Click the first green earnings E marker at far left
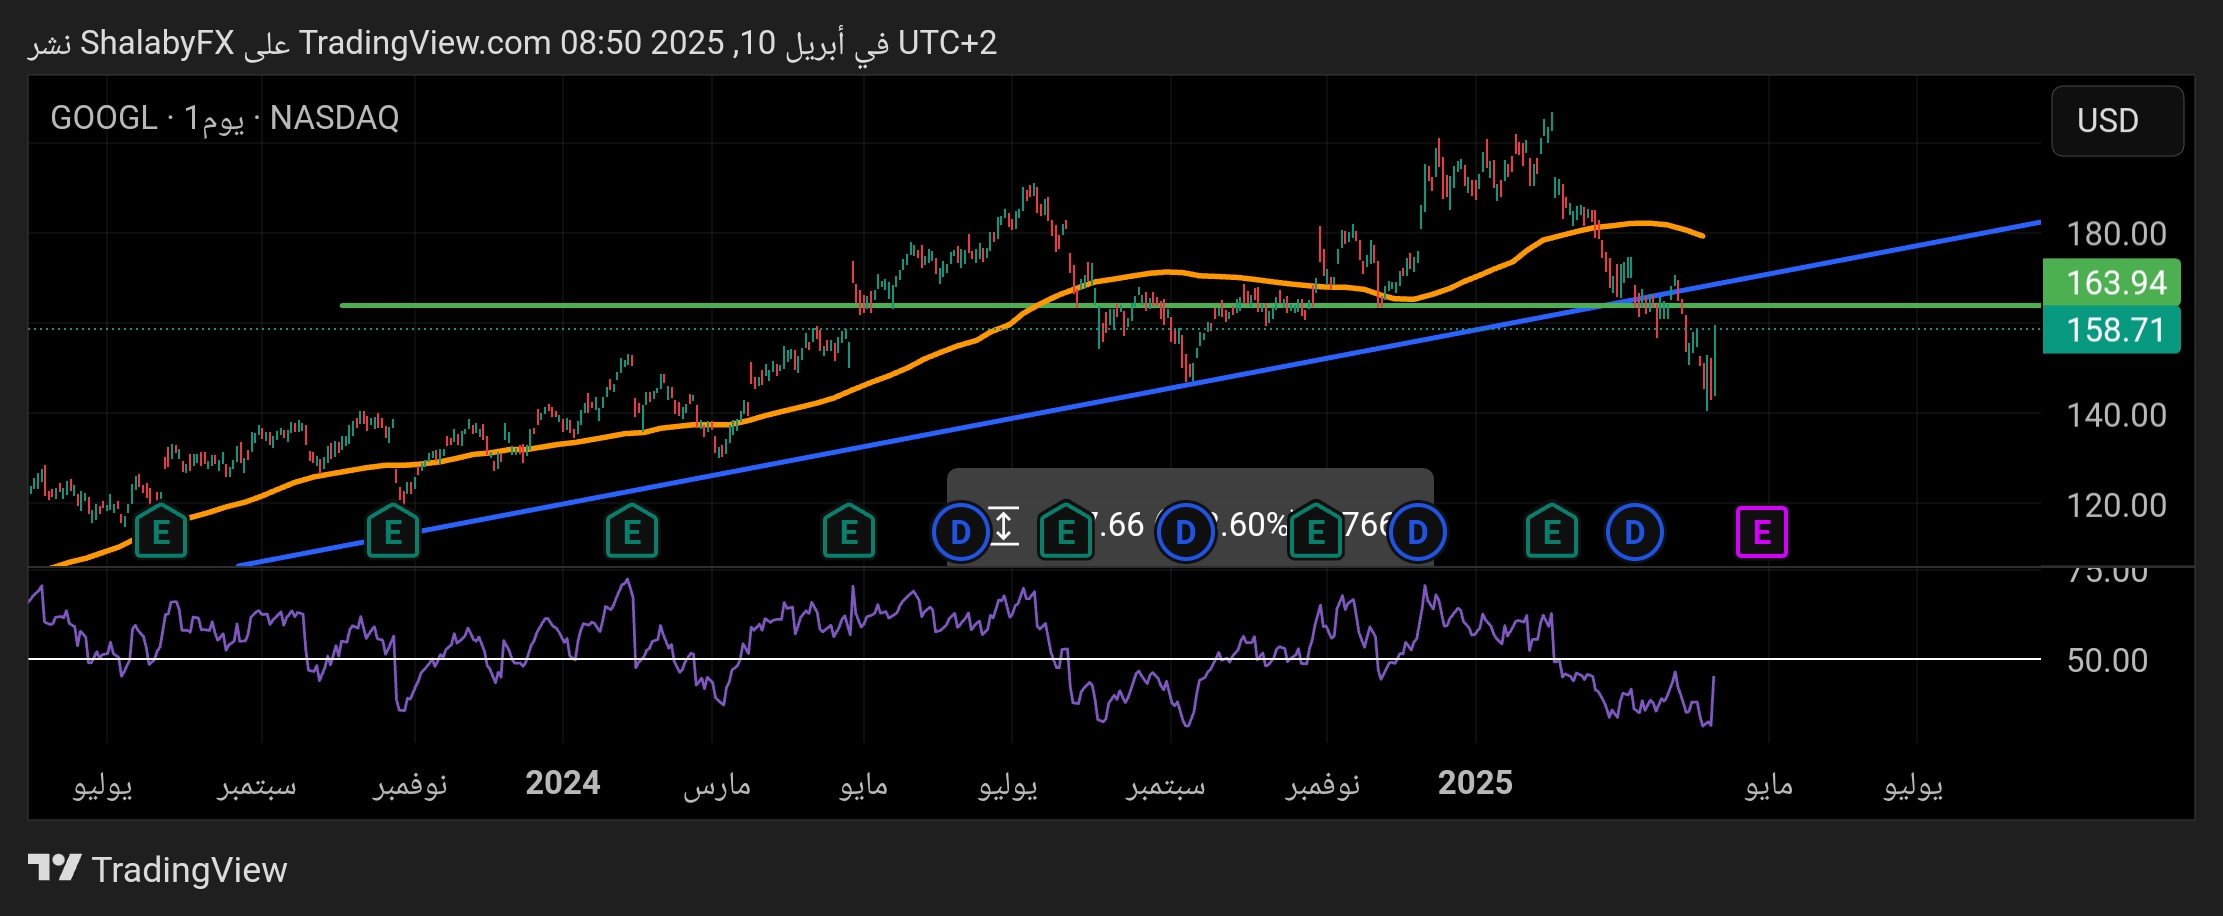The image size is (2223, 916). (161, 532)
